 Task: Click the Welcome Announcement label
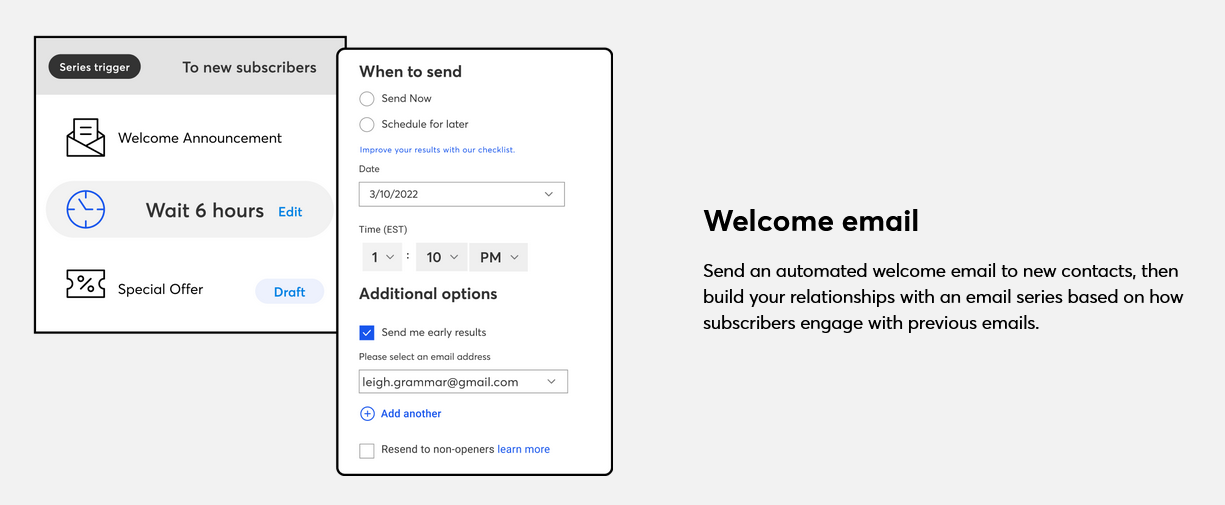(x=200, y=138)
